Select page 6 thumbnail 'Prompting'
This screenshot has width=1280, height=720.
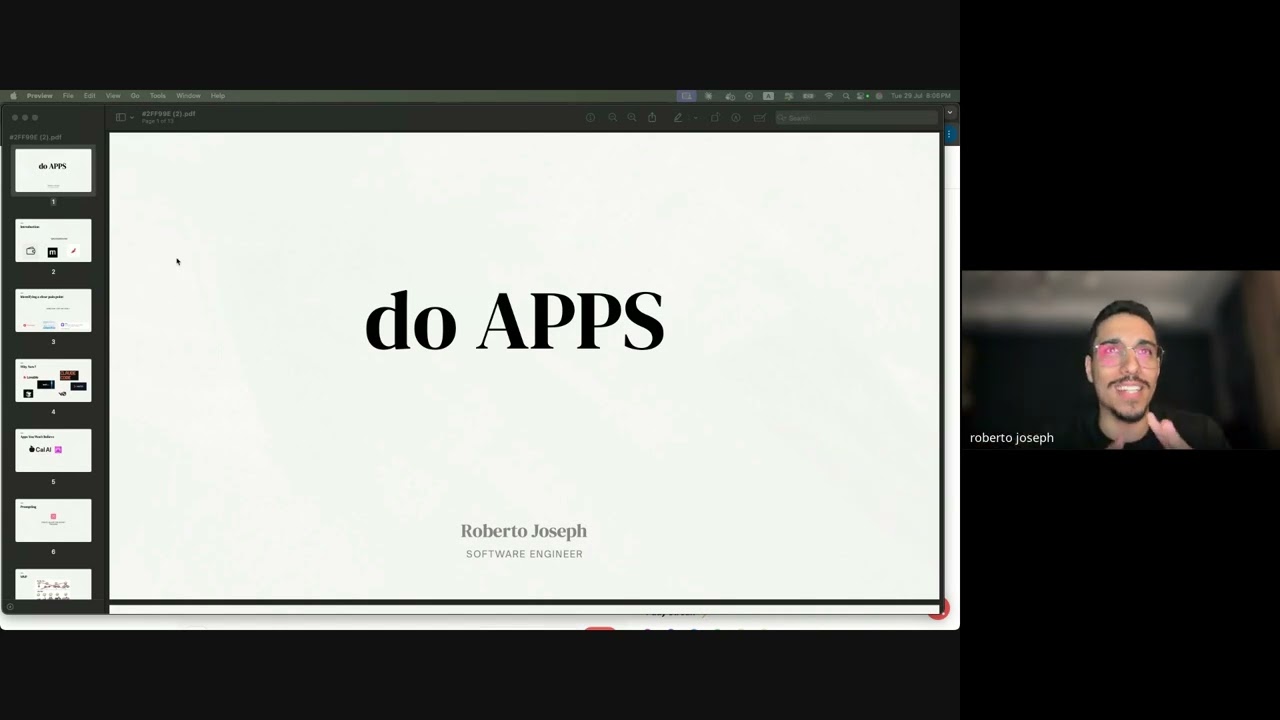point(53,520)
